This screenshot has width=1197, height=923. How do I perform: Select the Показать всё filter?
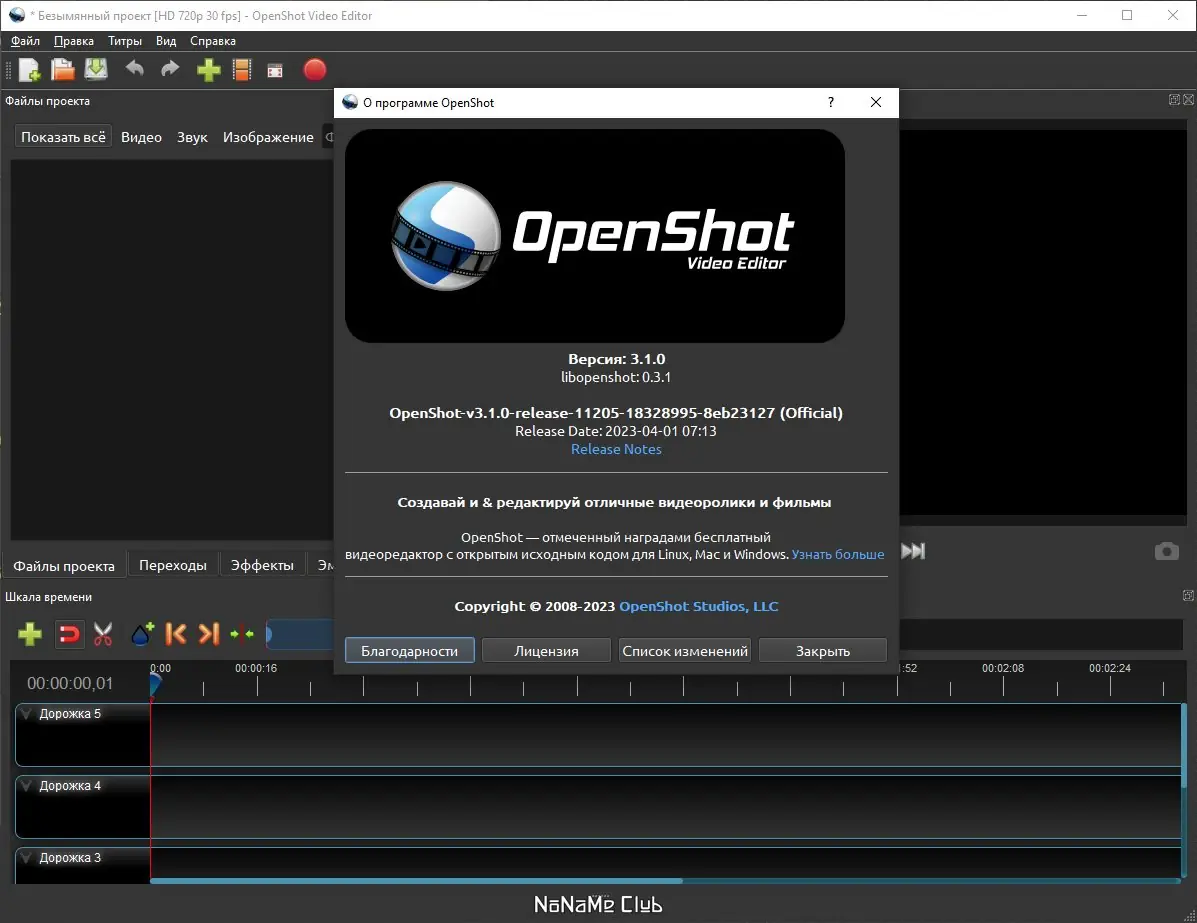[63, 137]
